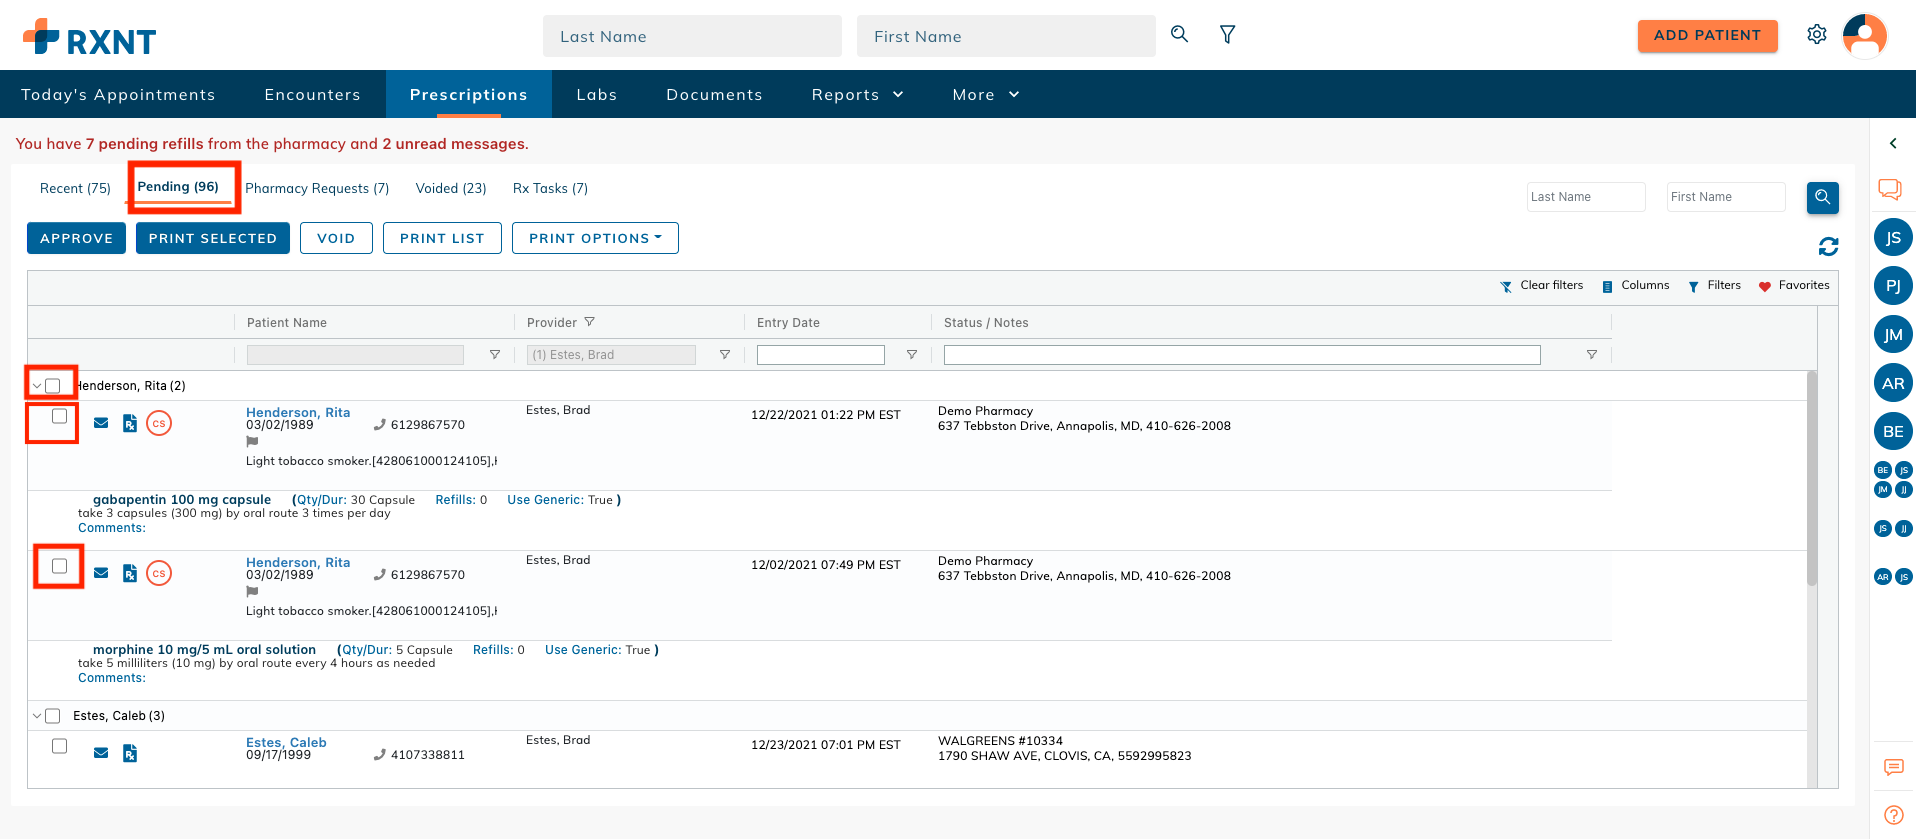Viewport: 1916px width, 839px height.
Task: Click the Approve button
Action: pos(76,238)
